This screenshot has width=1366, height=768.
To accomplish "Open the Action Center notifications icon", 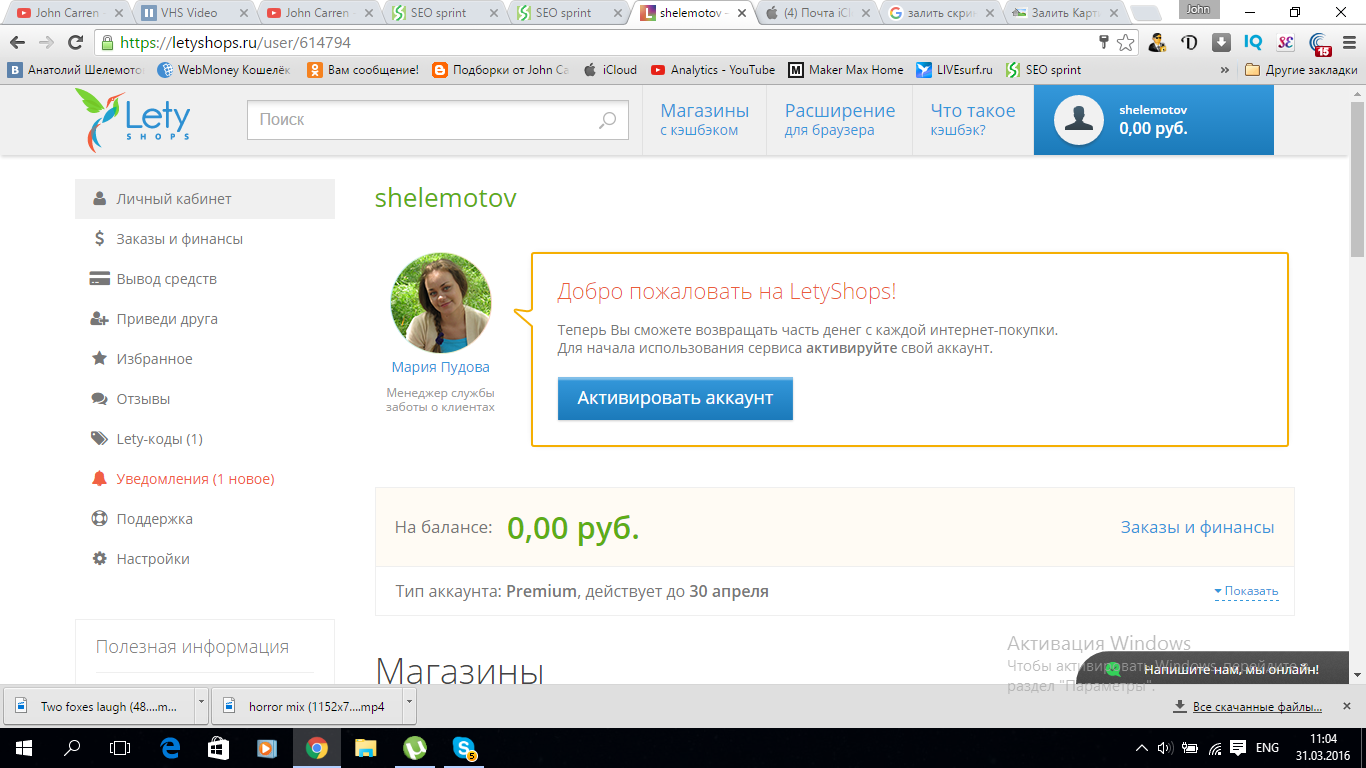I will click(1238, 747).
